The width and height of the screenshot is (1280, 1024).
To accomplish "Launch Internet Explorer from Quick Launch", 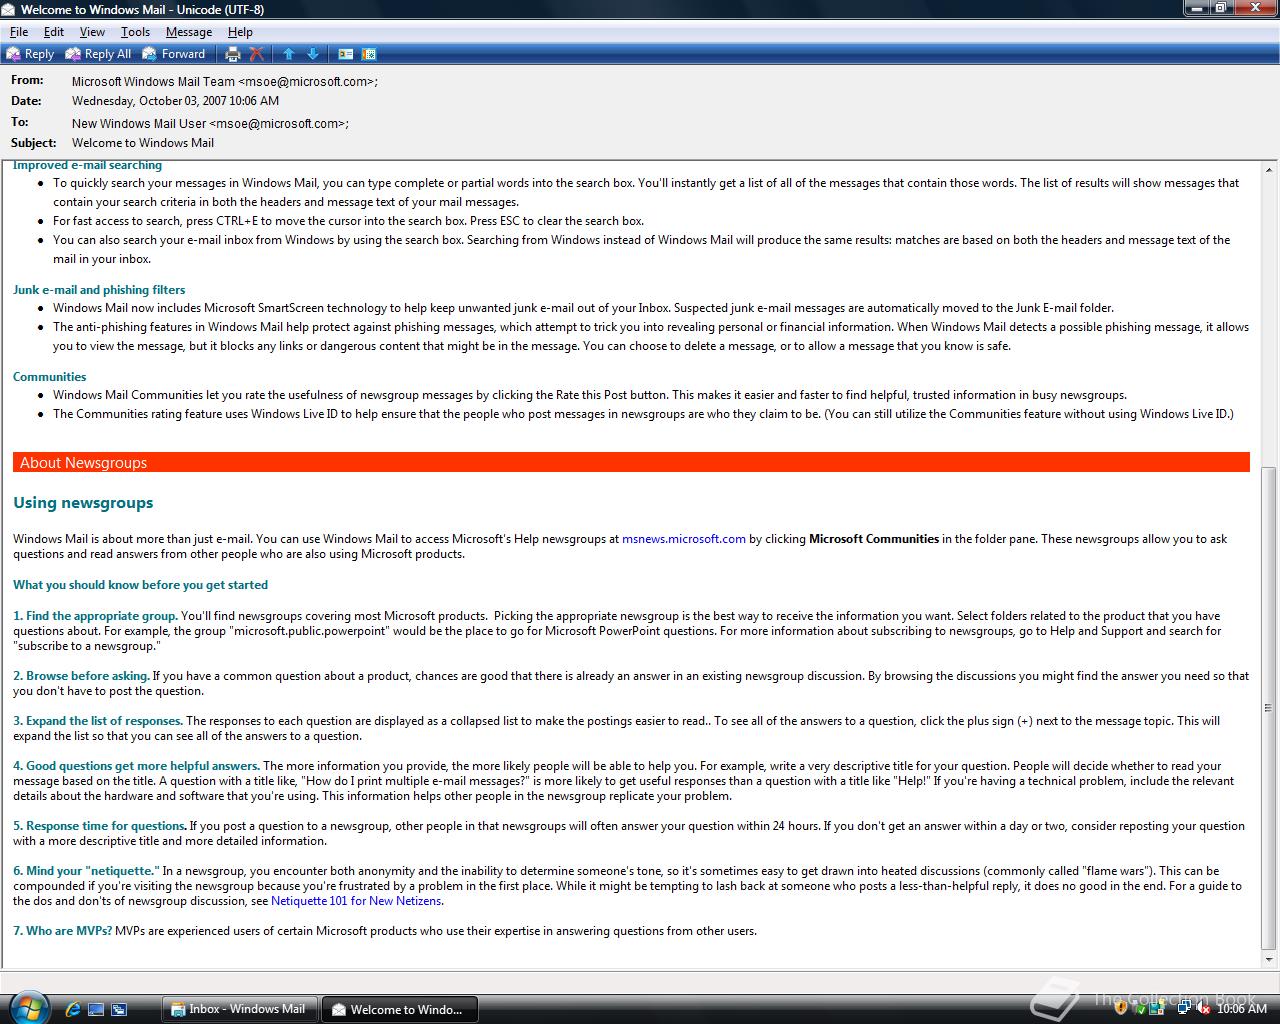I will click(x=72, y=1009).
